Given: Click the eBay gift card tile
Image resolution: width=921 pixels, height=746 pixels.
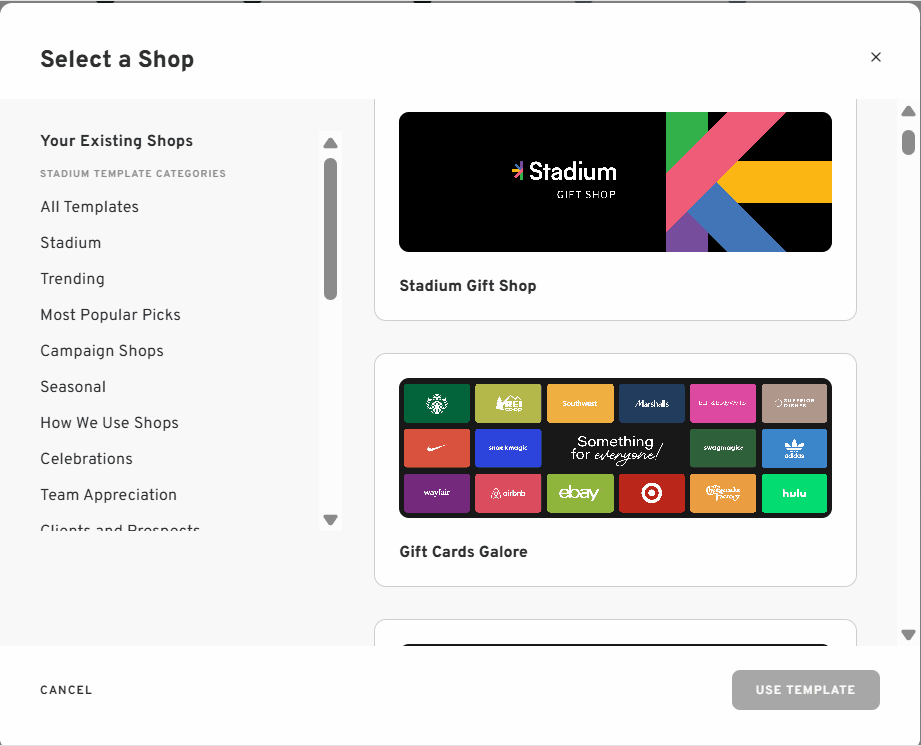Looking at the screenshot, I should [x=580, y=493].
